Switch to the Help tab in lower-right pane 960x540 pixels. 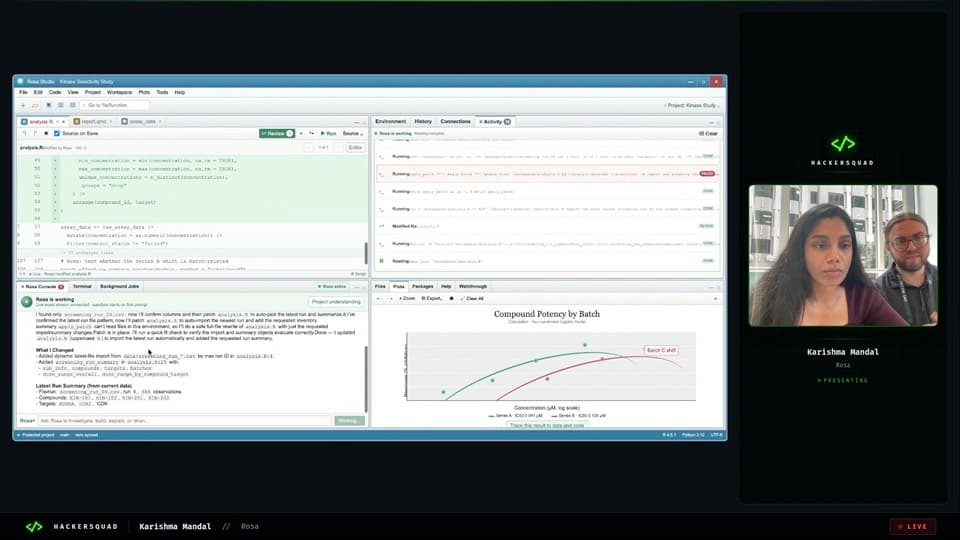point(446,287)
